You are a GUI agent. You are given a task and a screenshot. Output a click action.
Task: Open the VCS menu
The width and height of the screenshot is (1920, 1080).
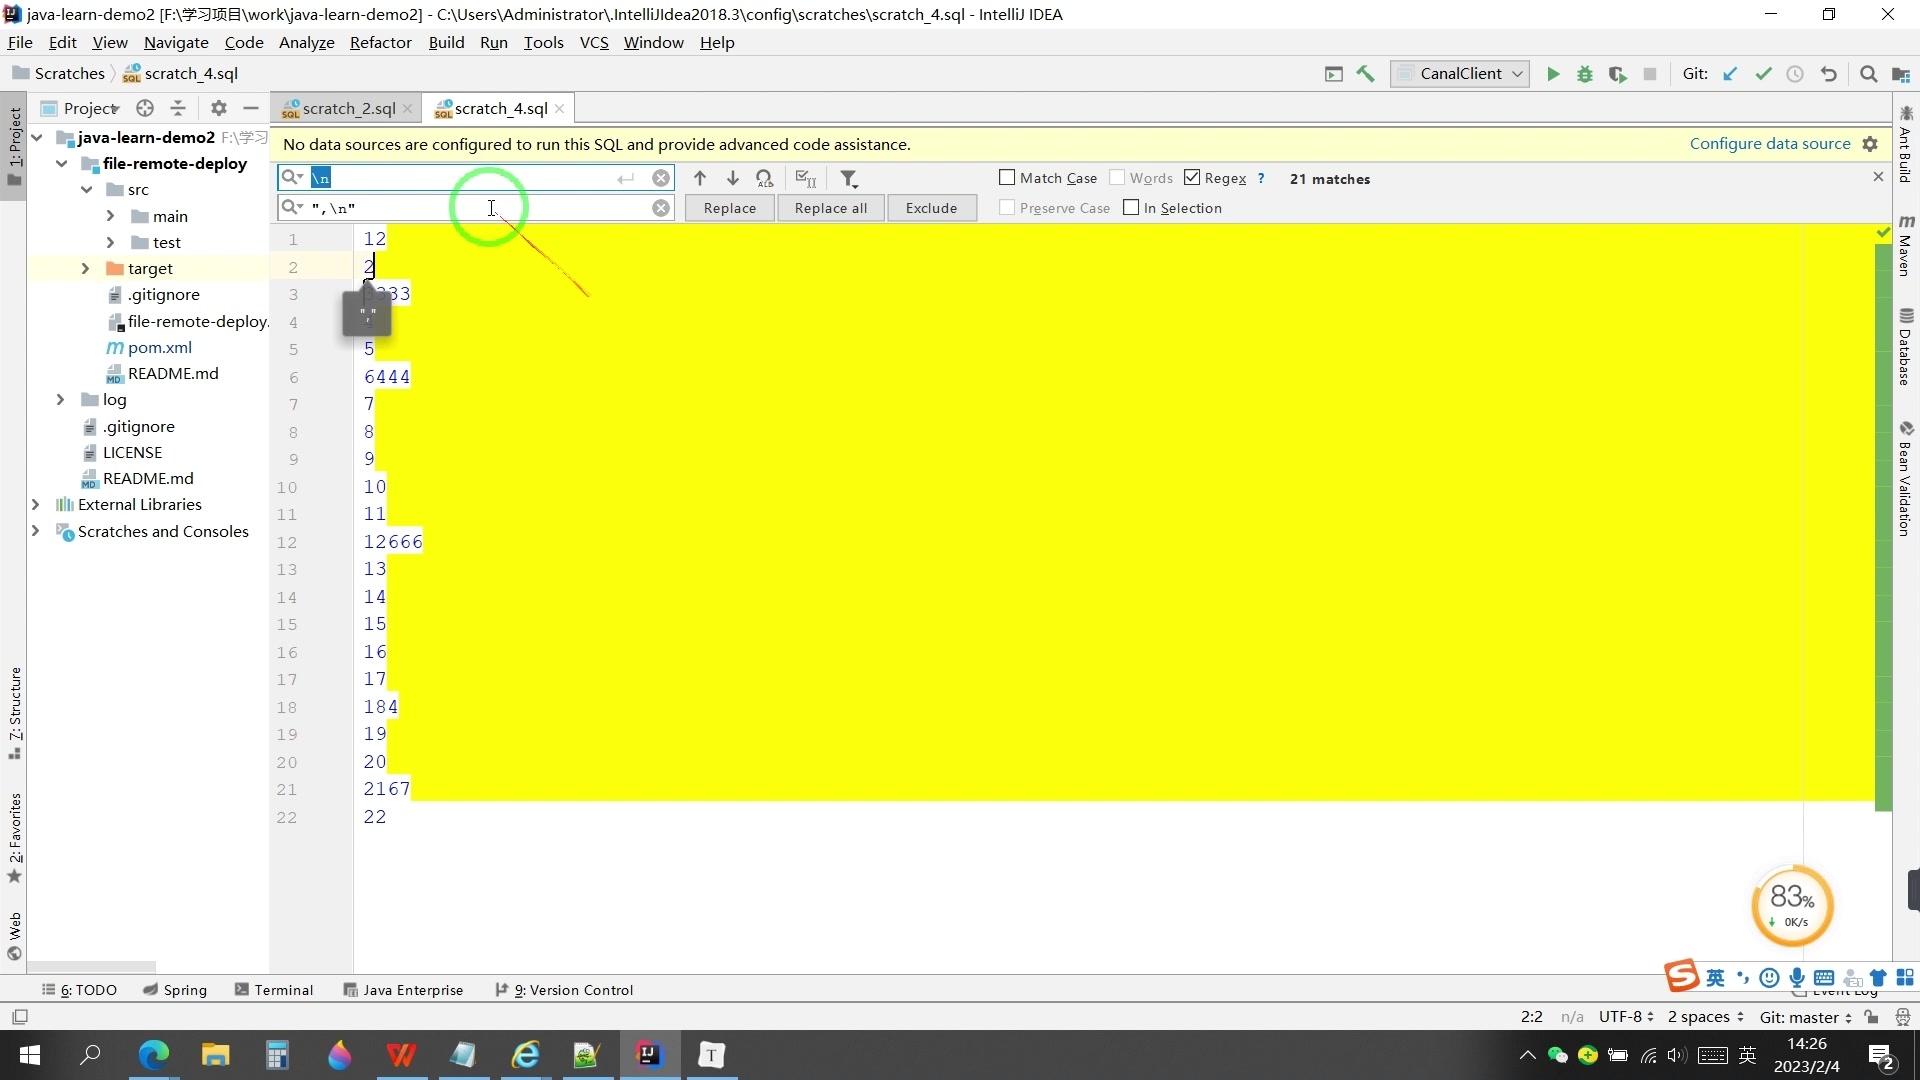(594, 42)
